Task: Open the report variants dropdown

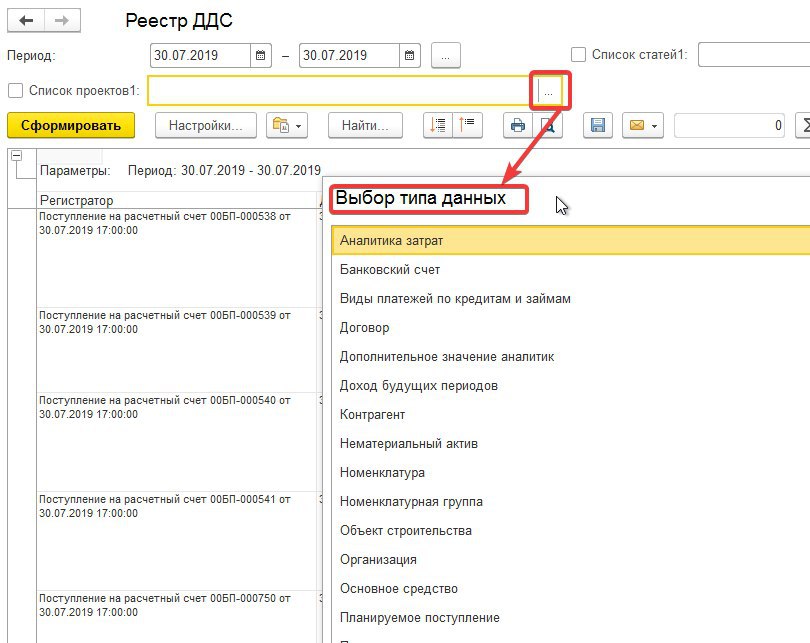Action: click(287, 126)
